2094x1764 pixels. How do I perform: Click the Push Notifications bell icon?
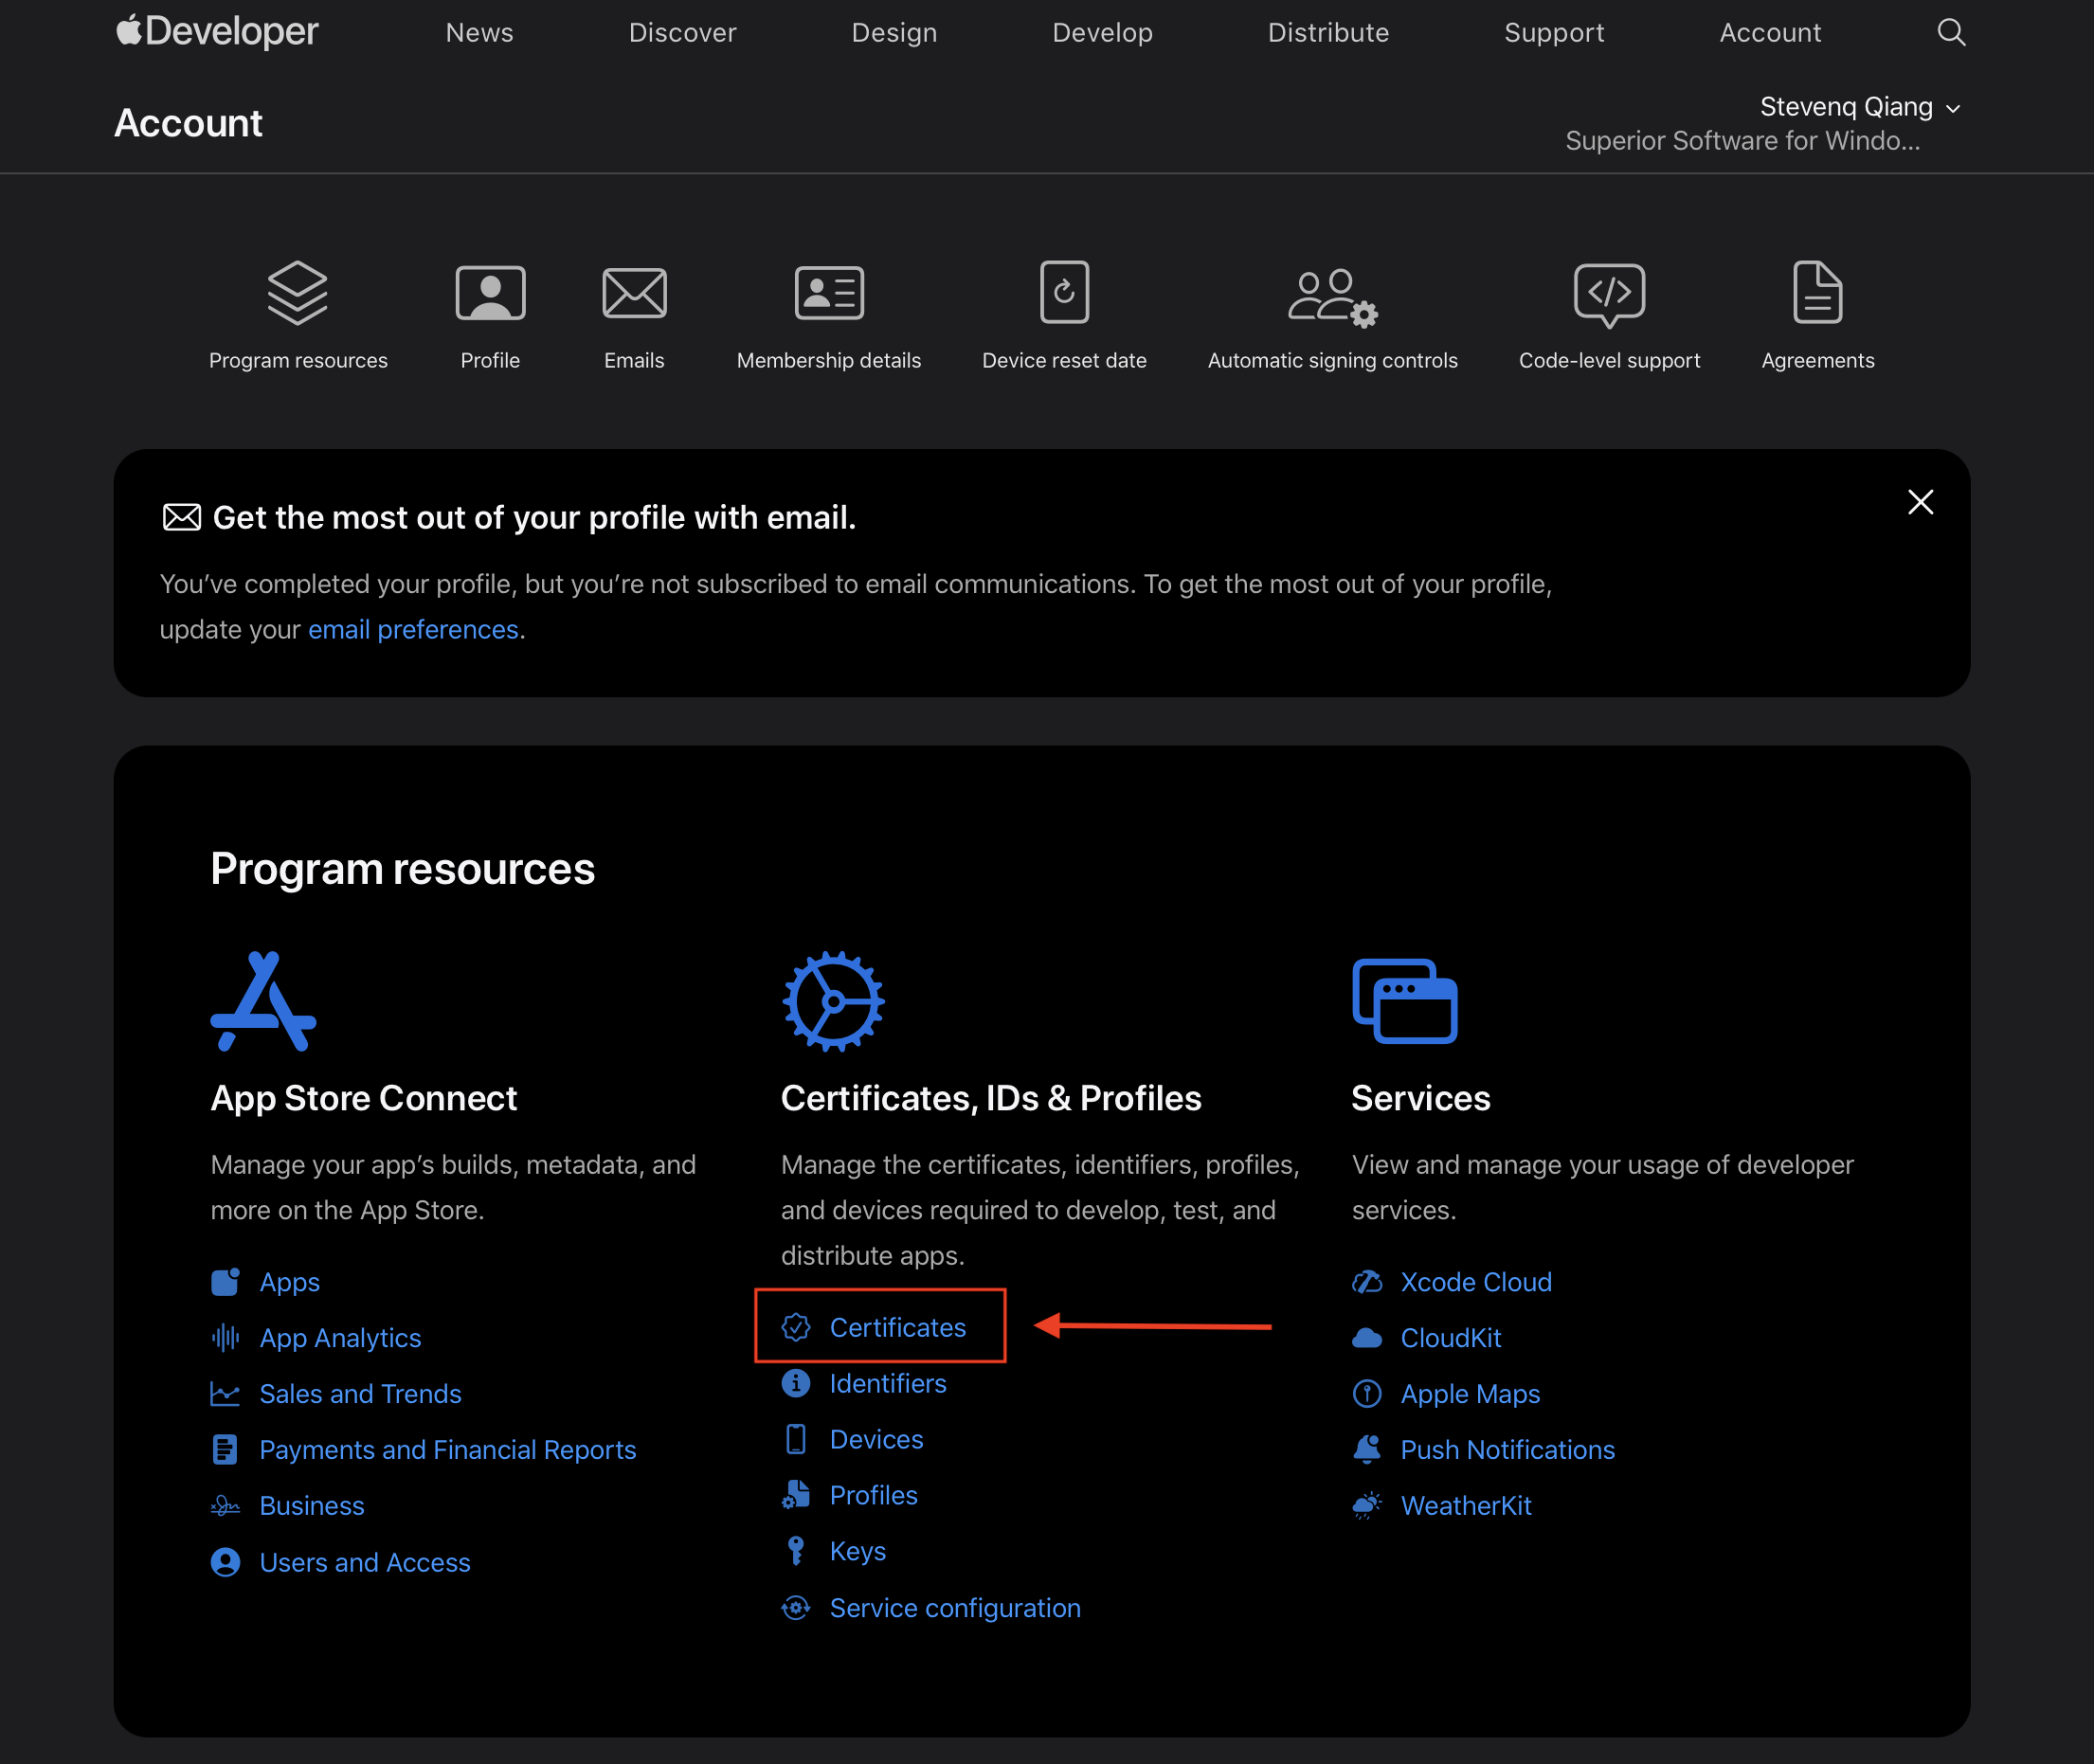click(x=1367, y=1450)
